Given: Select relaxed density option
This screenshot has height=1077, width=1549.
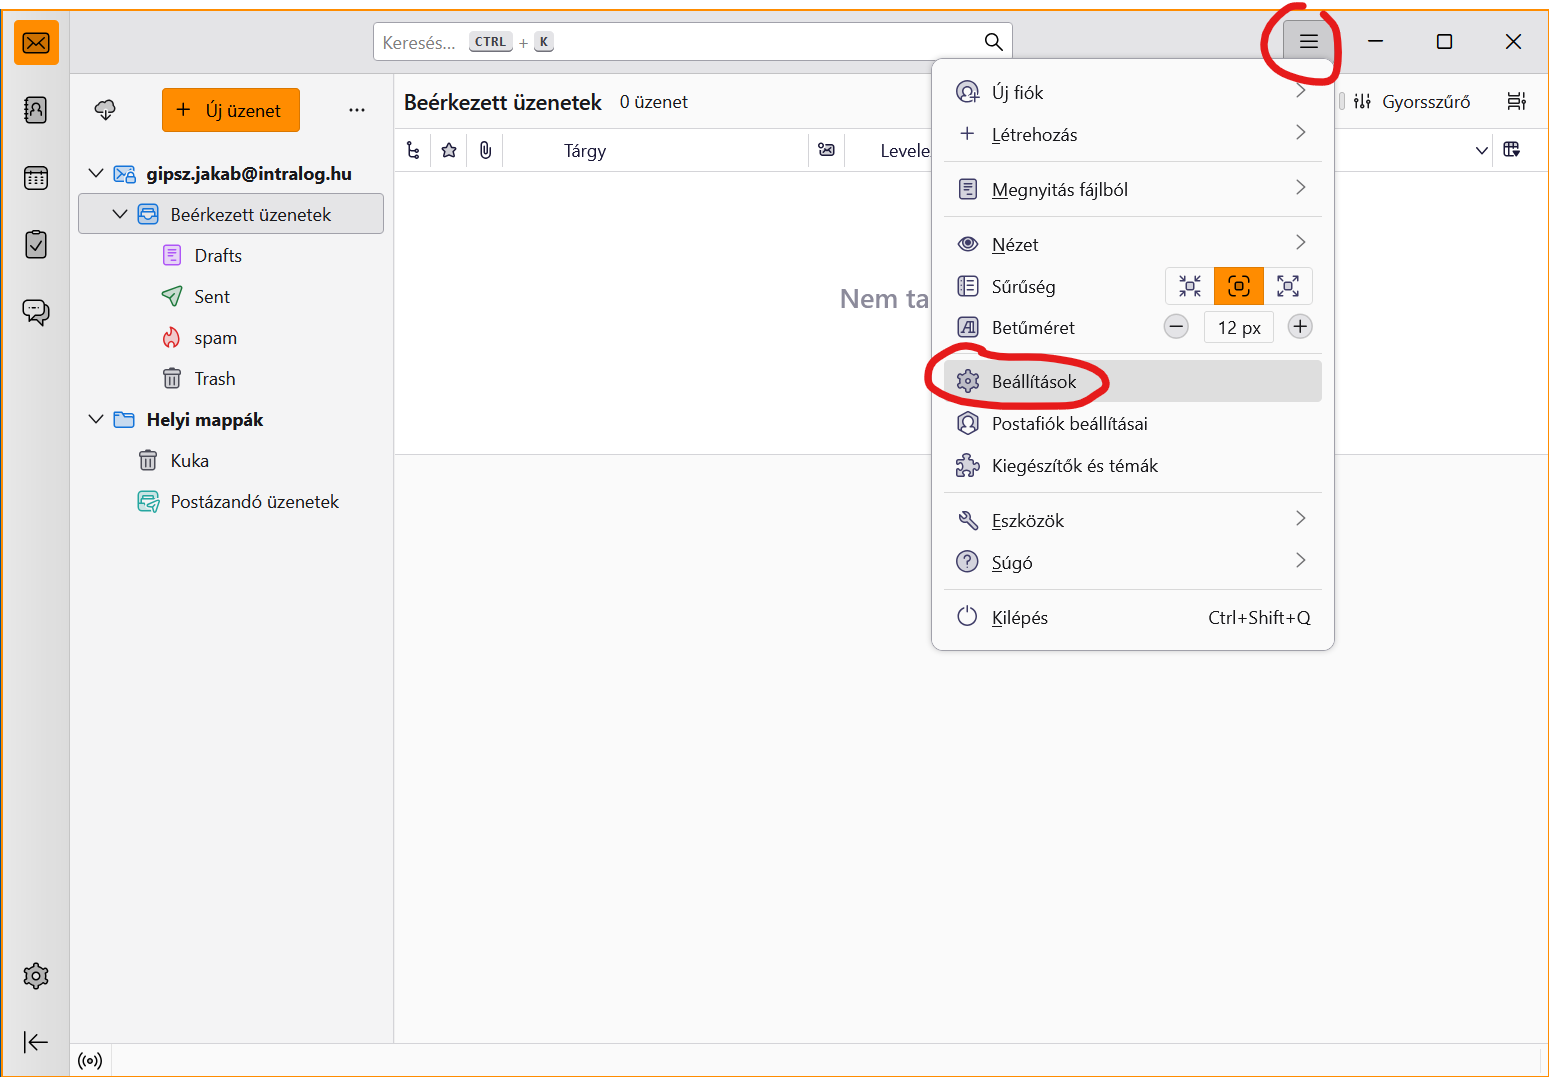Looking at the screenshot, I should (1288, 287).
